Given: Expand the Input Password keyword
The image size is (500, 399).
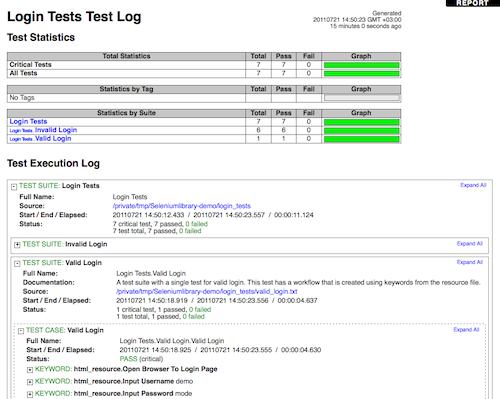Looking at the screenshot, I should click(30, 394).
